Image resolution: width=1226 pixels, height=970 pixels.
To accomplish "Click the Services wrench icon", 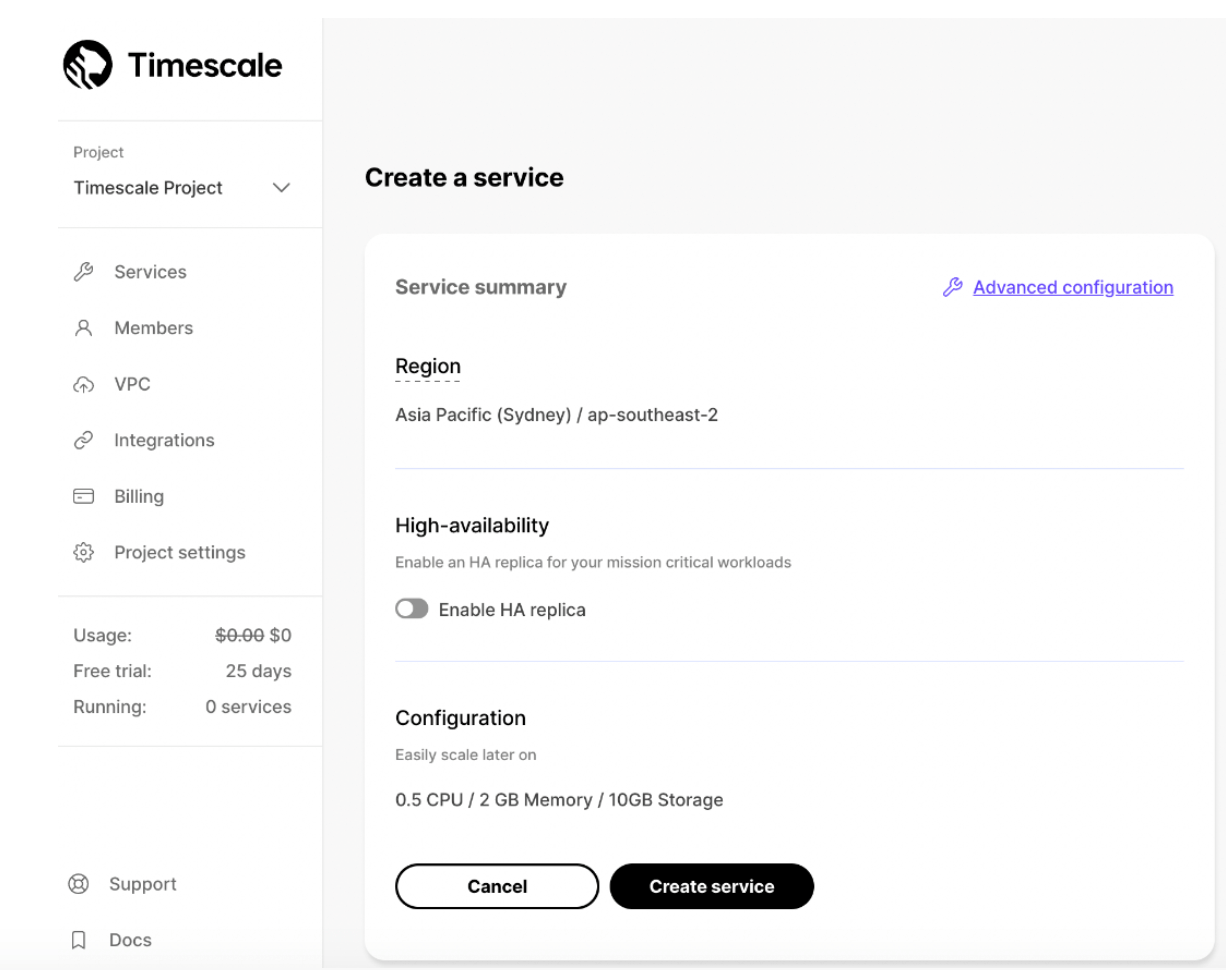I will point(84,272).
